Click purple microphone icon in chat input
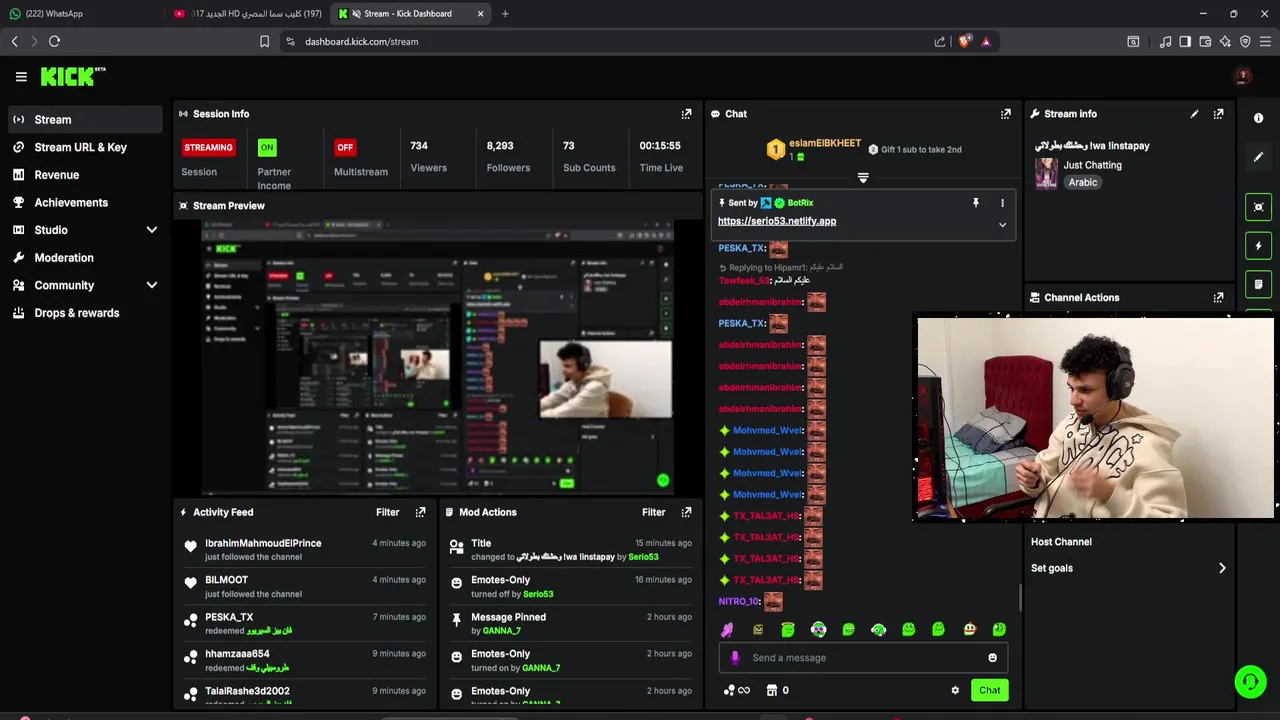The height and width of the screenshot is (720, 1280). (x=735, y=658)
